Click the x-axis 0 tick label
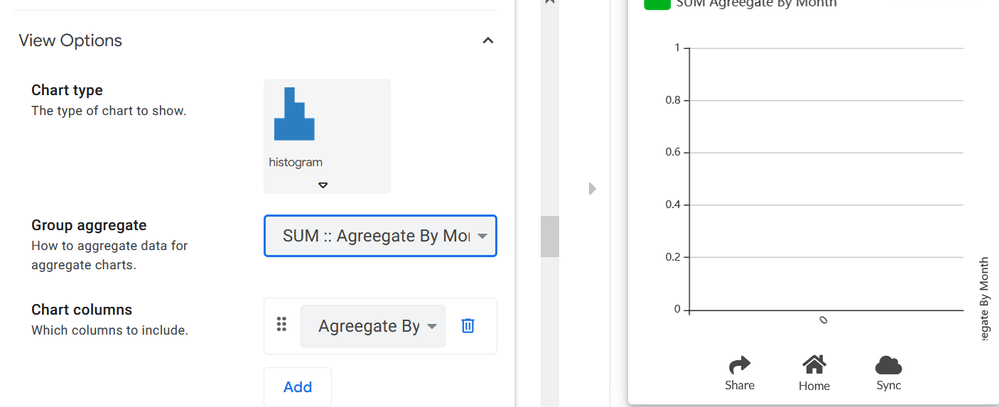 (823, 320)
